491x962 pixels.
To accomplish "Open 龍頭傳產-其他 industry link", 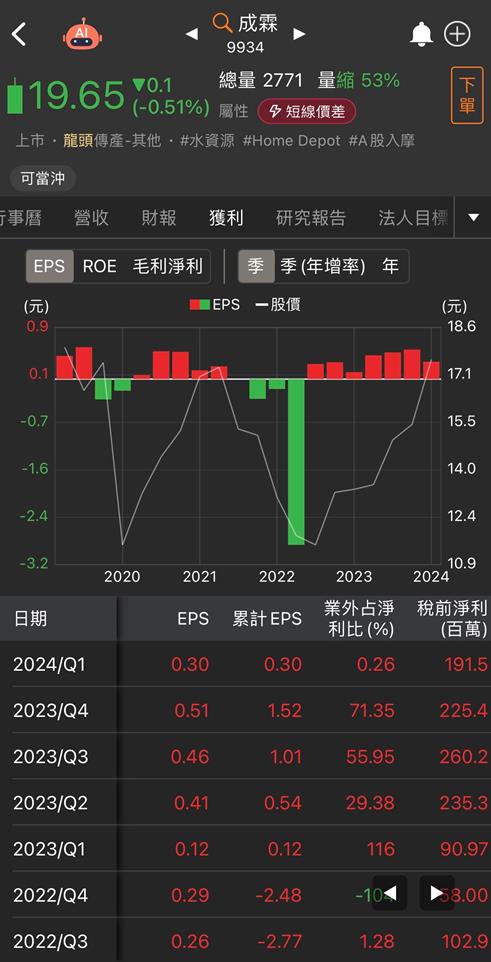I will coord(111,141).
